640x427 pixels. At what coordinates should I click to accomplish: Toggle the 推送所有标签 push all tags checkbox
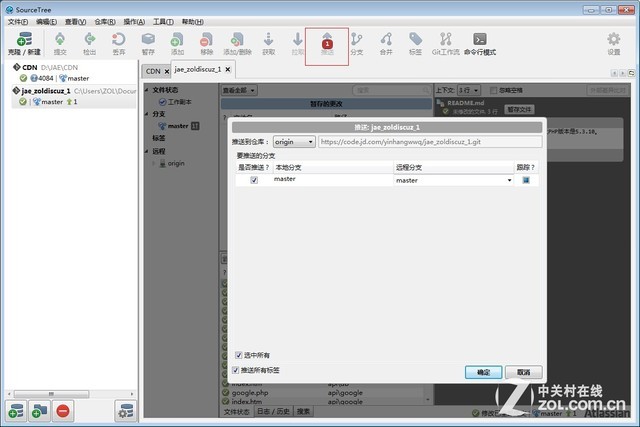pos(237,370)
